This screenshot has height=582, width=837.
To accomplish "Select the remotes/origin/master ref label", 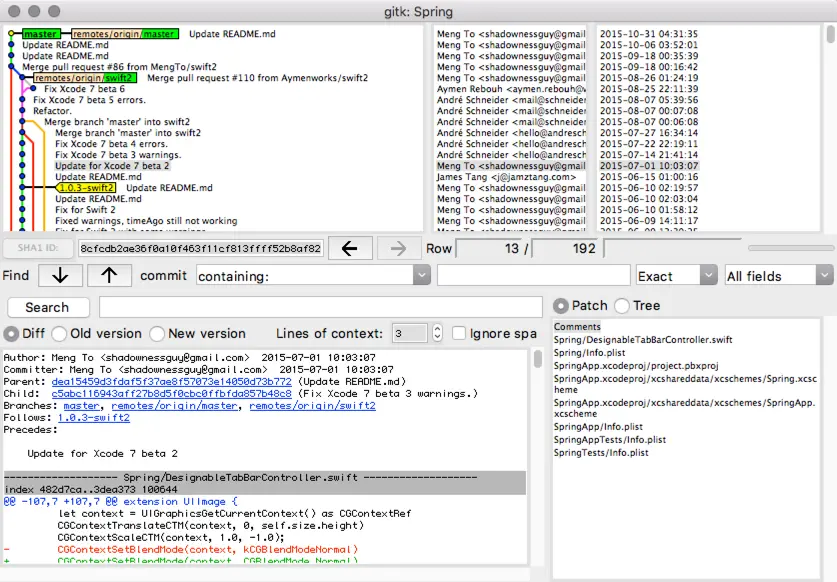I will (x=124, y=34).
